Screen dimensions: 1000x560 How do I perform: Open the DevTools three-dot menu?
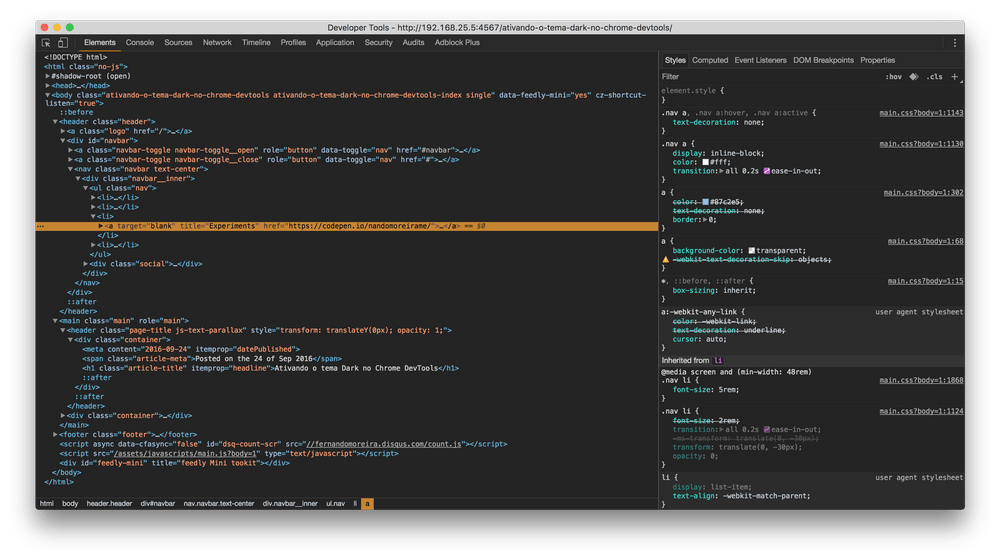pos(955,43)
